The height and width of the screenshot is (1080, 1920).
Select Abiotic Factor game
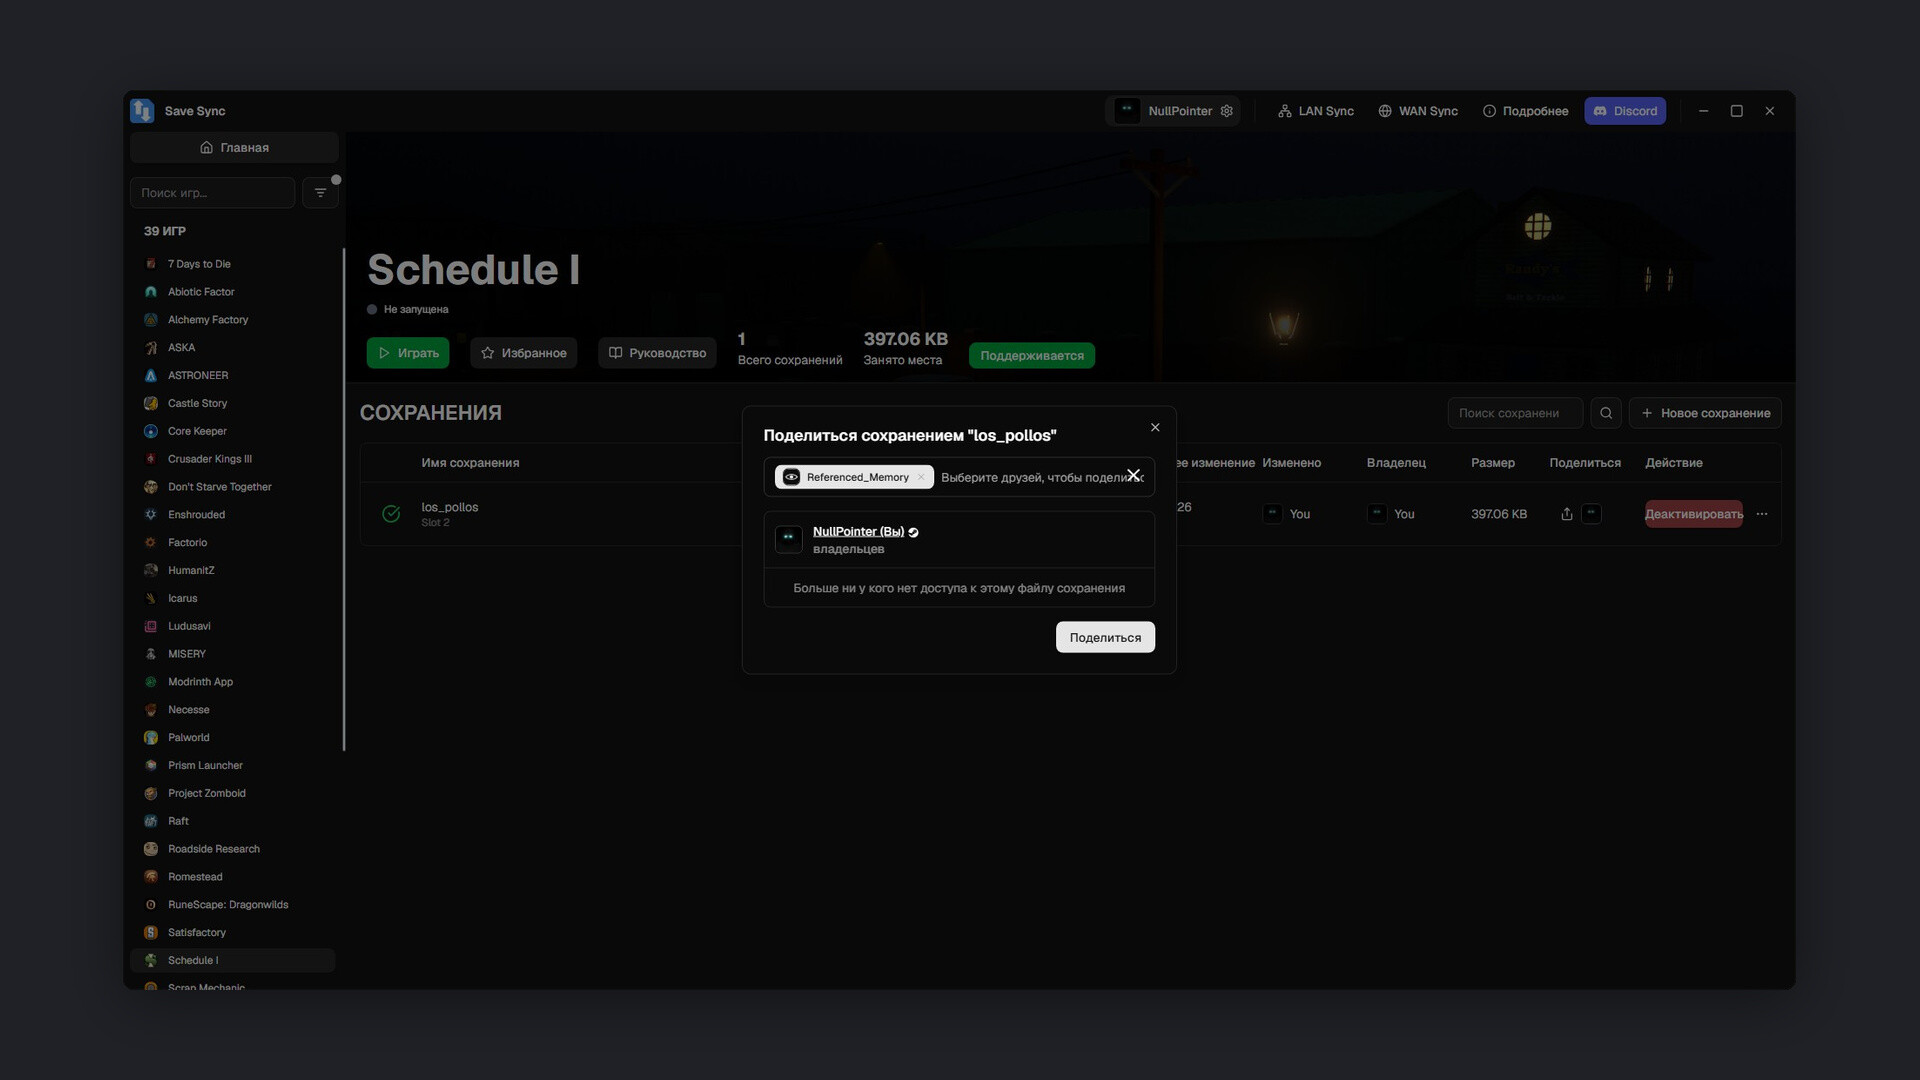point(232,292)
